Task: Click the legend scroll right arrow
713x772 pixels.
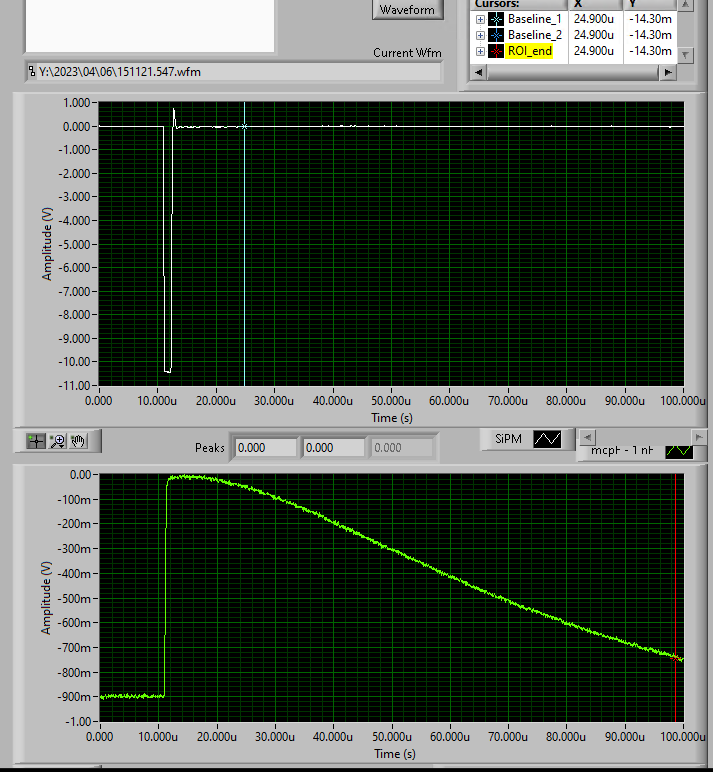Action: [698, 437]
